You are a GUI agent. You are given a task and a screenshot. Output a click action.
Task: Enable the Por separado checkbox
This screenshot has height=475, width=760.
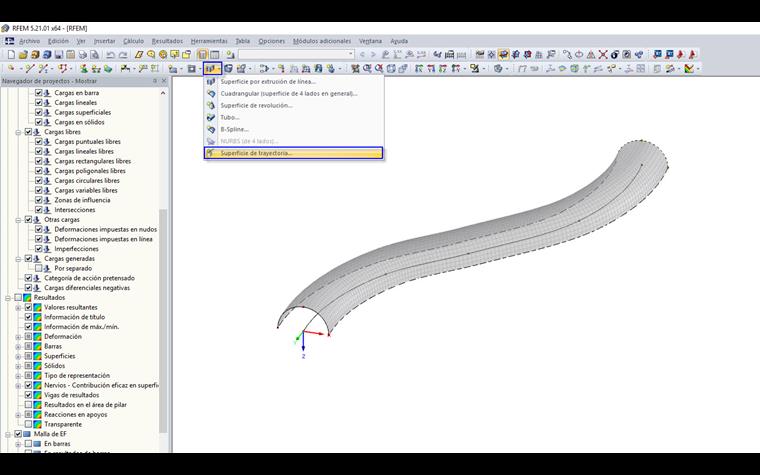(39, 268)
